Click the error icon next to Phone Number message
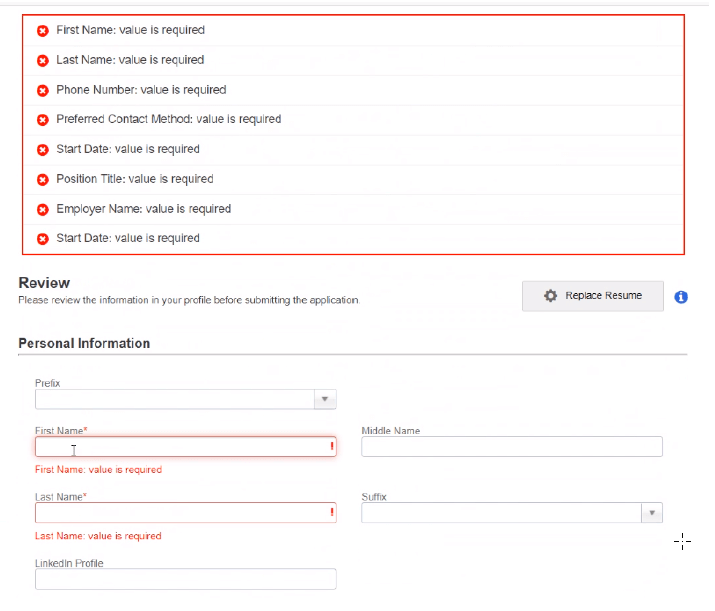This screenshot has width=715, height=611. click(43, 91)
